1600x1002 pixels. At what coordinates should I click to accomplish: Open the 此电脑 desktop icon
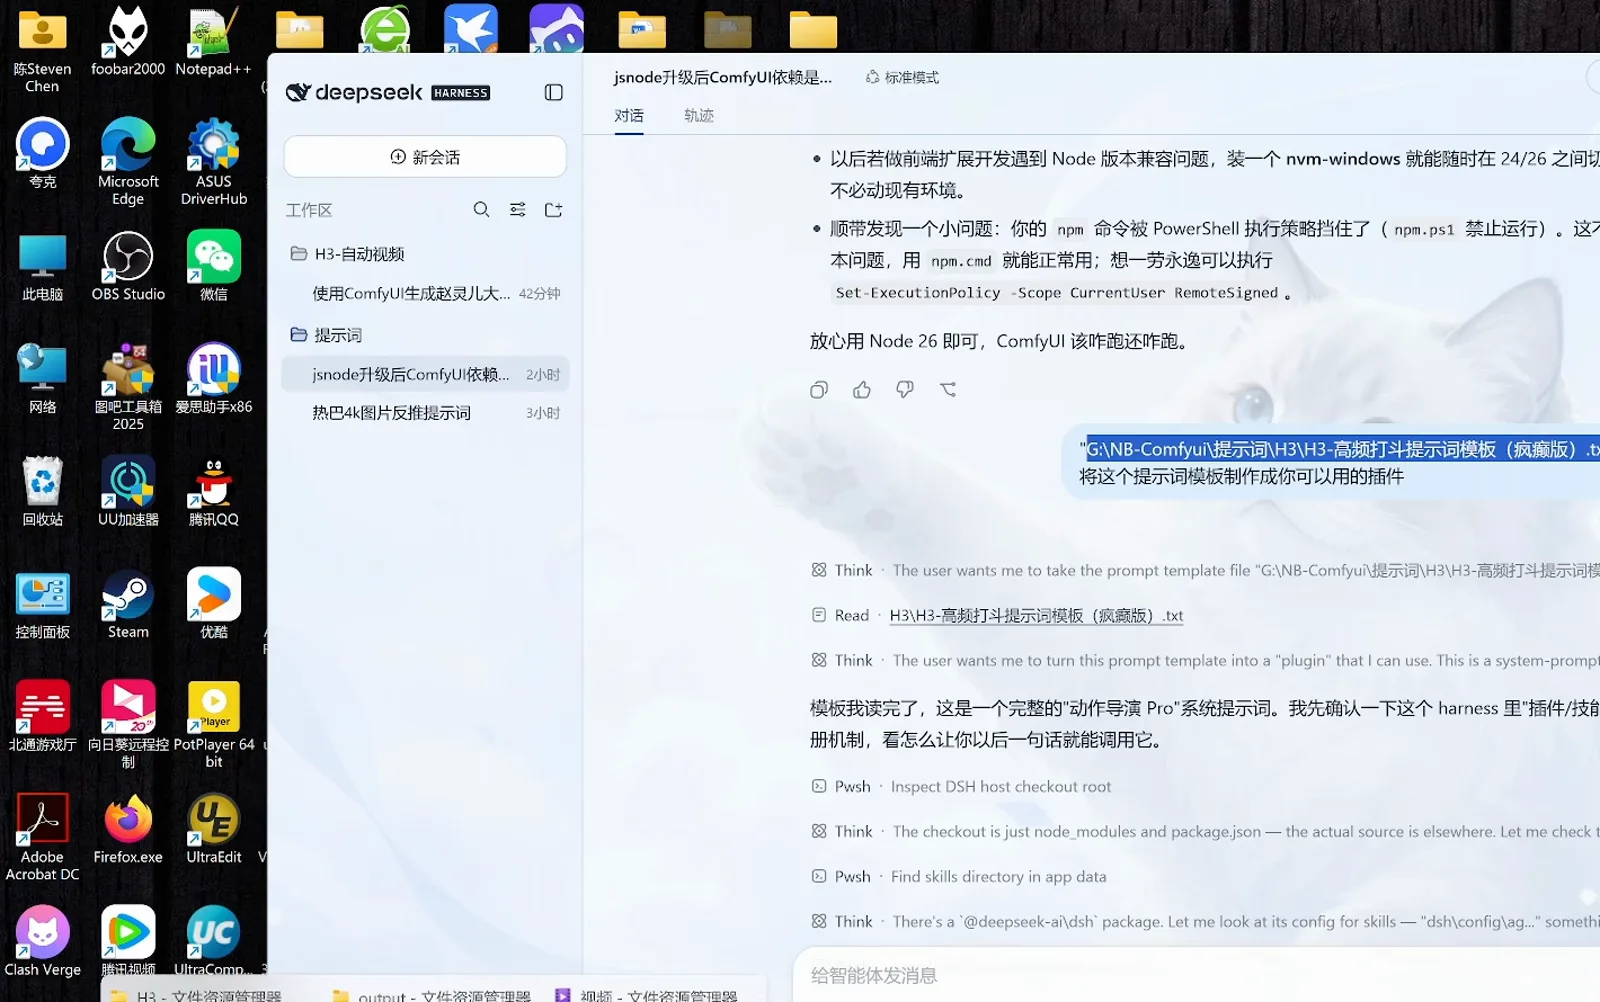(x=42, y=266)
